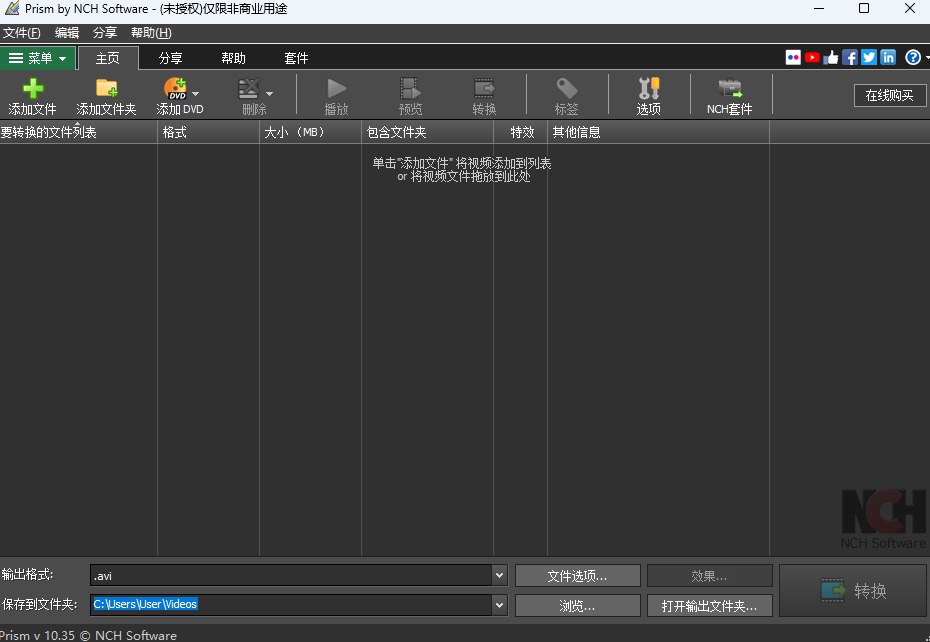Click the Preview (预览) toolbar icon

[410, 88]
